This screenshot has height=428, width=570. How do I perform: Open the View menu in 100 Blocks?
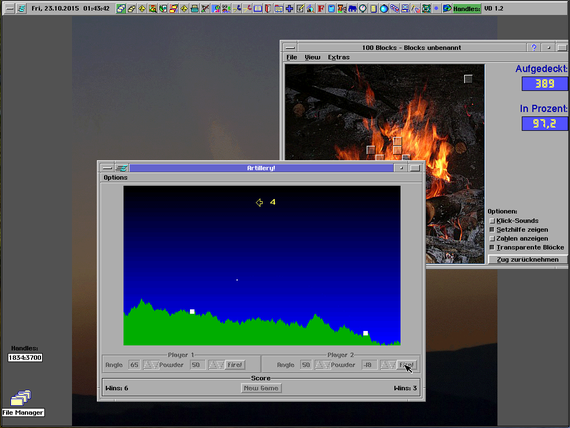coord(312,57)
